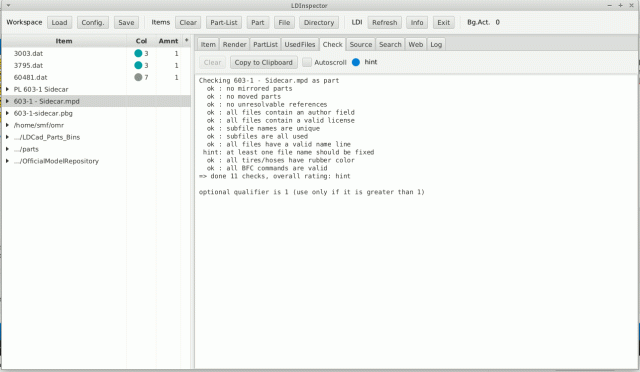Viewport: 640px width, 372px height.
Task: Open the Log tab
Action: pyautogui.click(x=436, y=45)
